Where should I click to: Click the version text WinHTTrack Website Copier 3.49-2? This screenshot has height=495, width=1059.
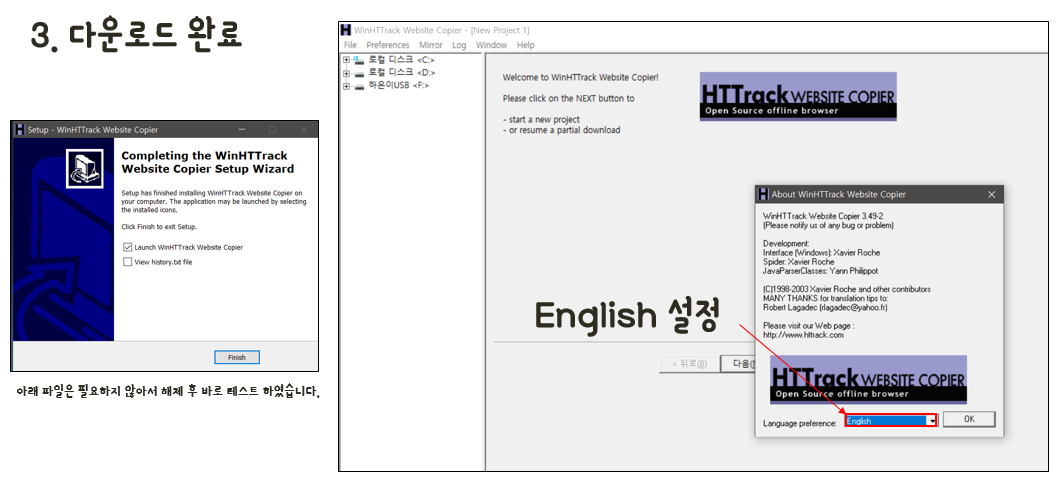pyautogui.click(x=823, y=215)
